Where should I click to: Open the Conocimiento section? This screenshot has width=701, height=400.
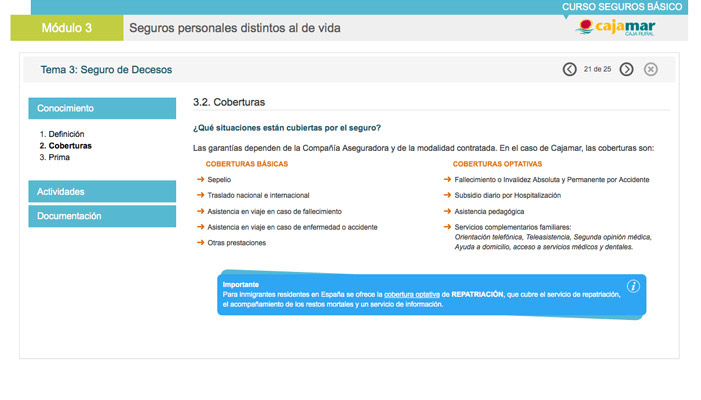coord(102,108)
